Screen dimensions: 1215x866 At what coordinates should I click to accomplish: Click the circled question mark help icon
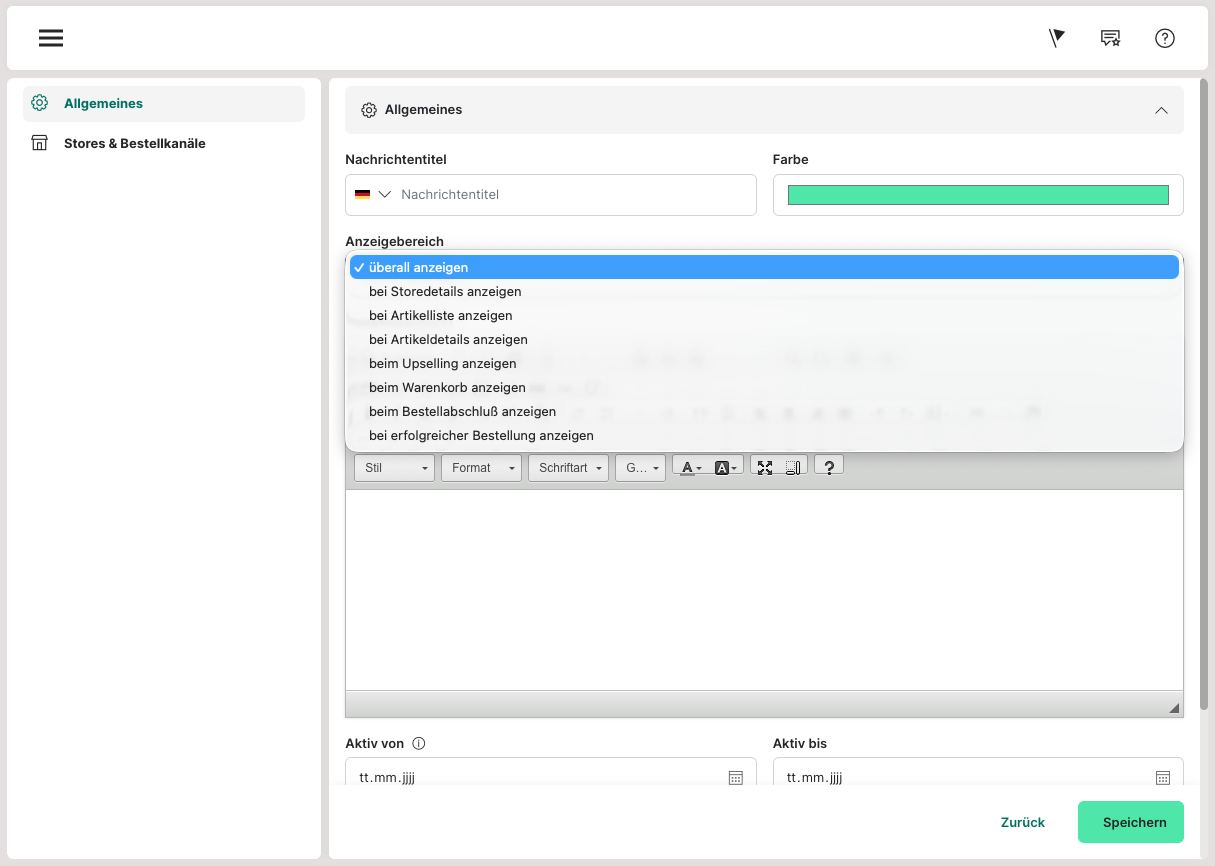point(1164,38)
